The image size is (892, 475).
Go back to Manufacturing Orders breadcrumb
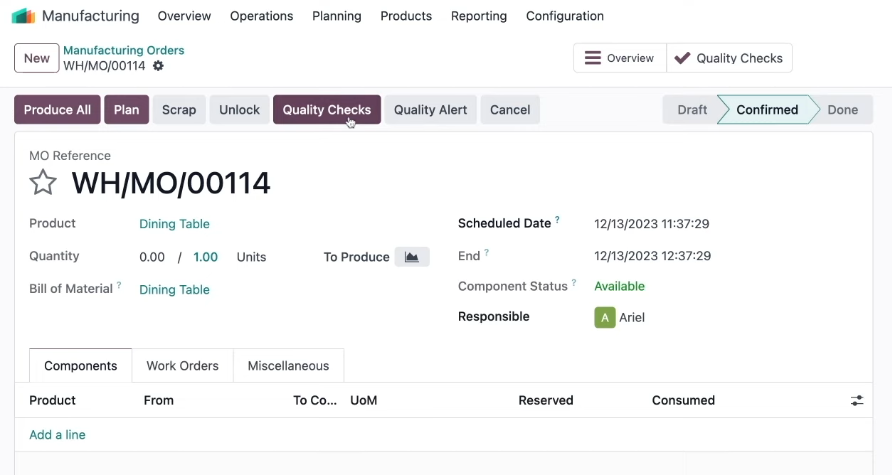pyautogui.click(x=124, y=50)
